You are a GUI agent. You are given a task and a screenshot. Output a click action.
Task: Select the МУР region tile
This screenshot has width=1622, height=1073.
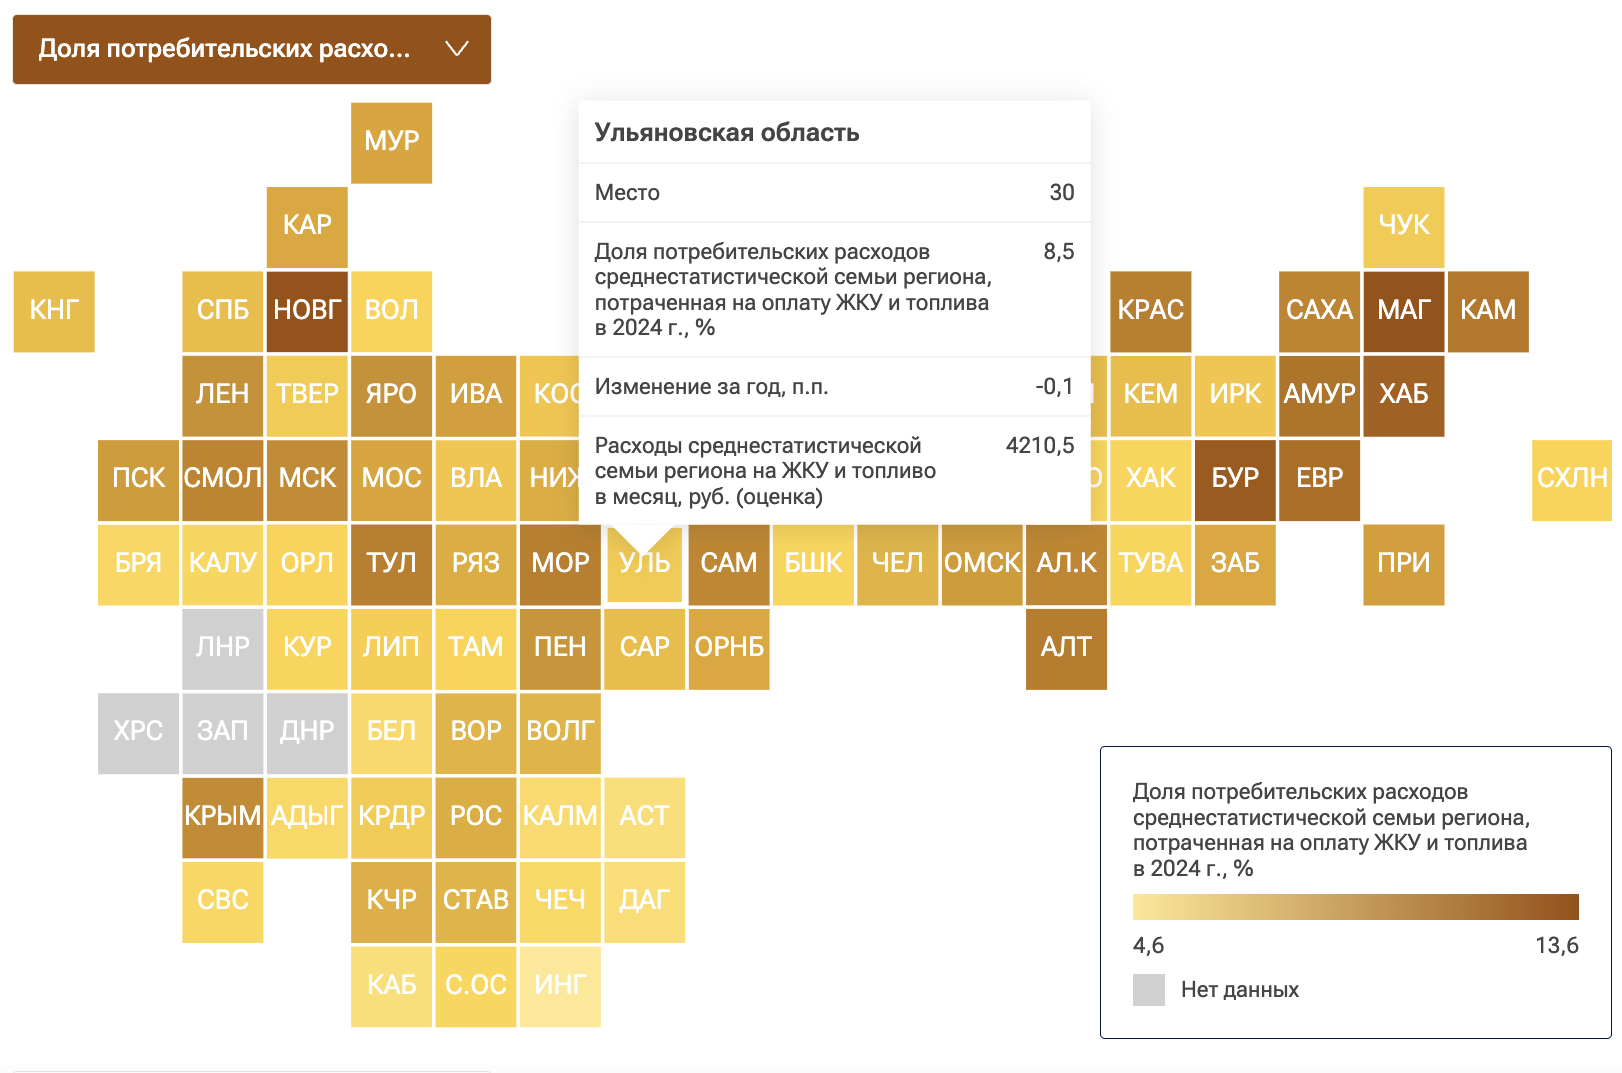(x=392, y=143)
